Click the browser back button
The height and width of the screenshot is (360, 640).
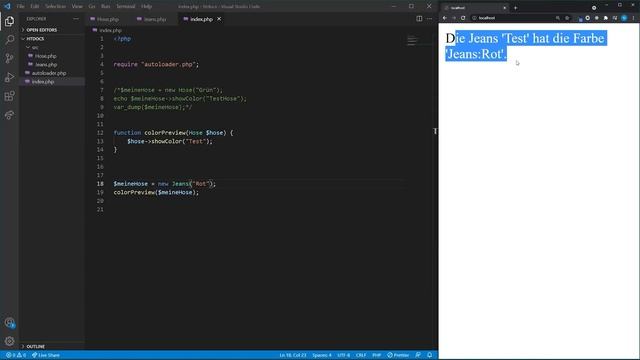444,18
